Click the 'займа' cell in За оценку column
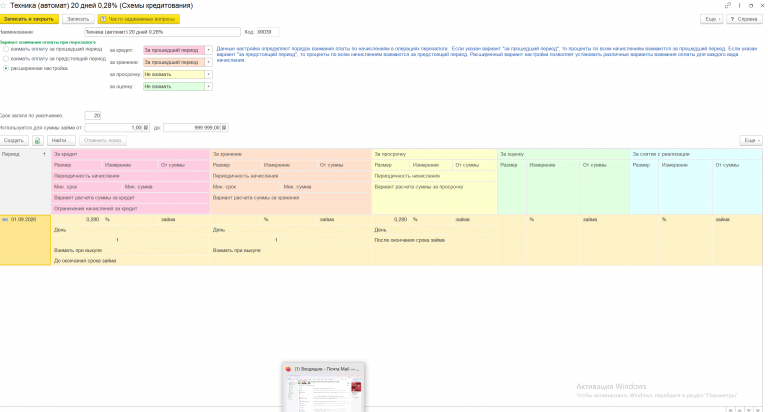The height and width of the screenshot is (412, 768). pos(604,219)
